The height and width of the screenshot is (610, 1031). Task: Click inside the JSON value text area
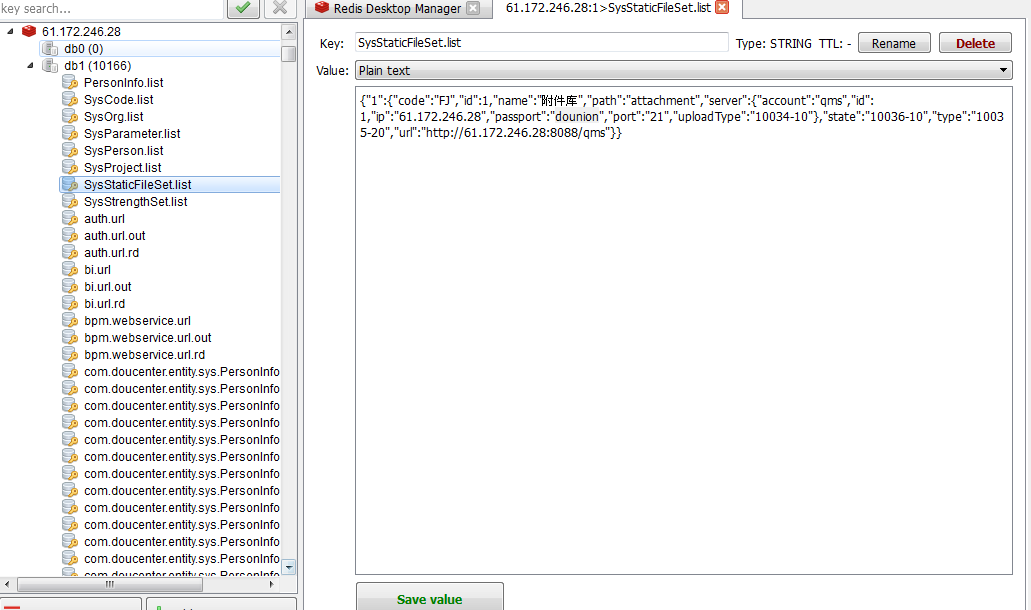(x=684, y=330)
